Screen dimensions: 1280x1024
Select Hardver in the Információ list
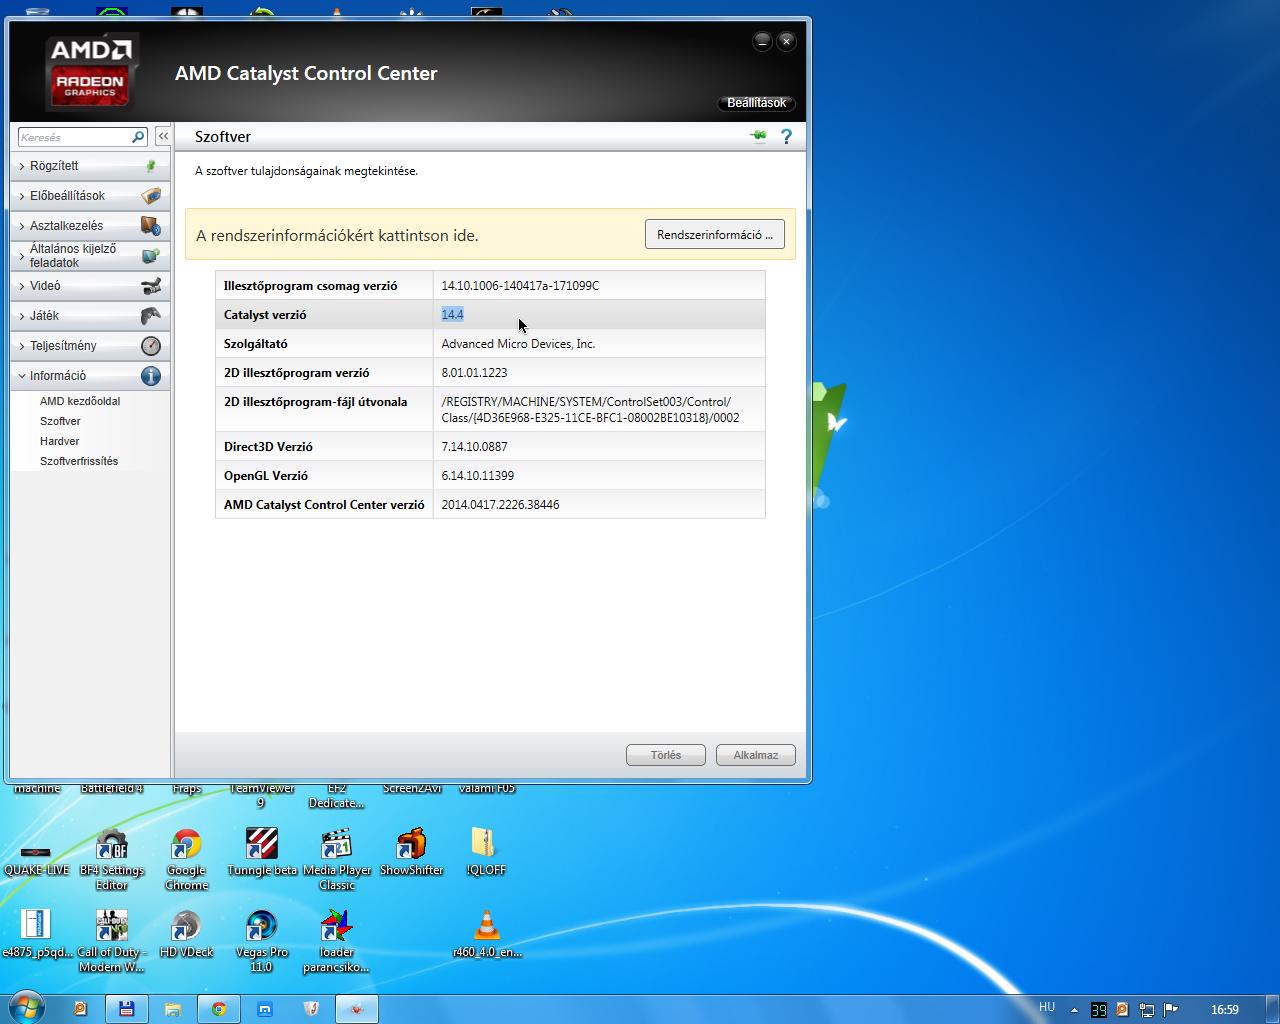point(60,441)
